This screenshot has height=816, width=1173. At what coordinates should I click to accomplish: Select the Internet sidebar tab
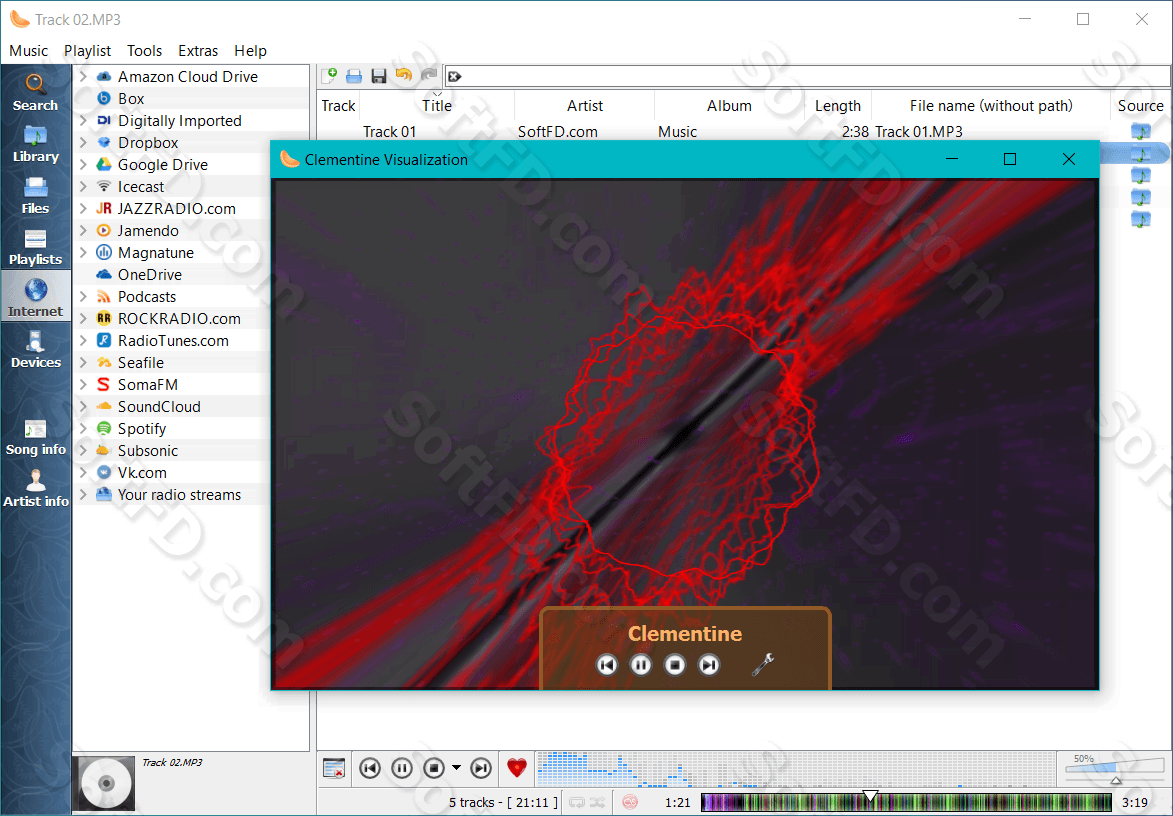(35, 296)
